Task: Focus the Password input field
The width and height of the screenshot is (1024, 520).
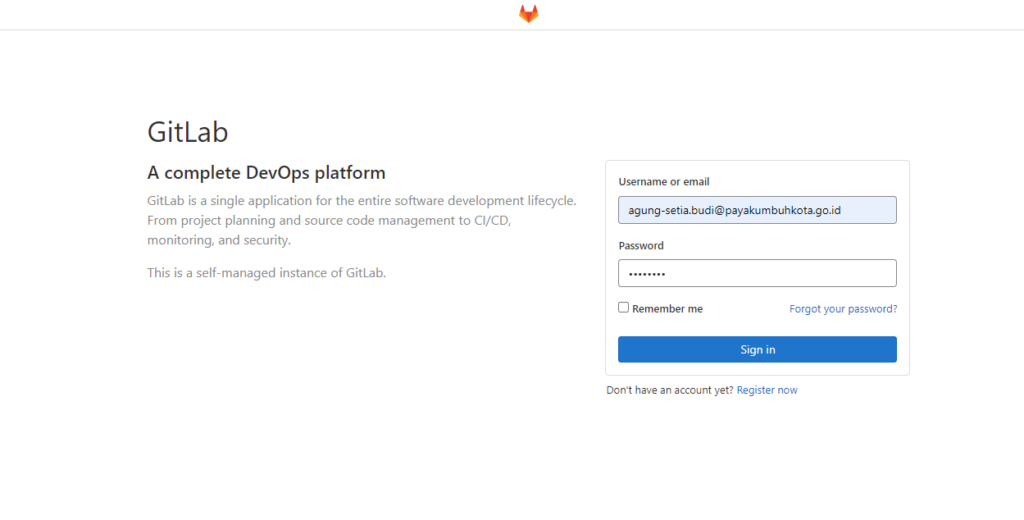Action: pyautogui.click(x=757, y=273)
